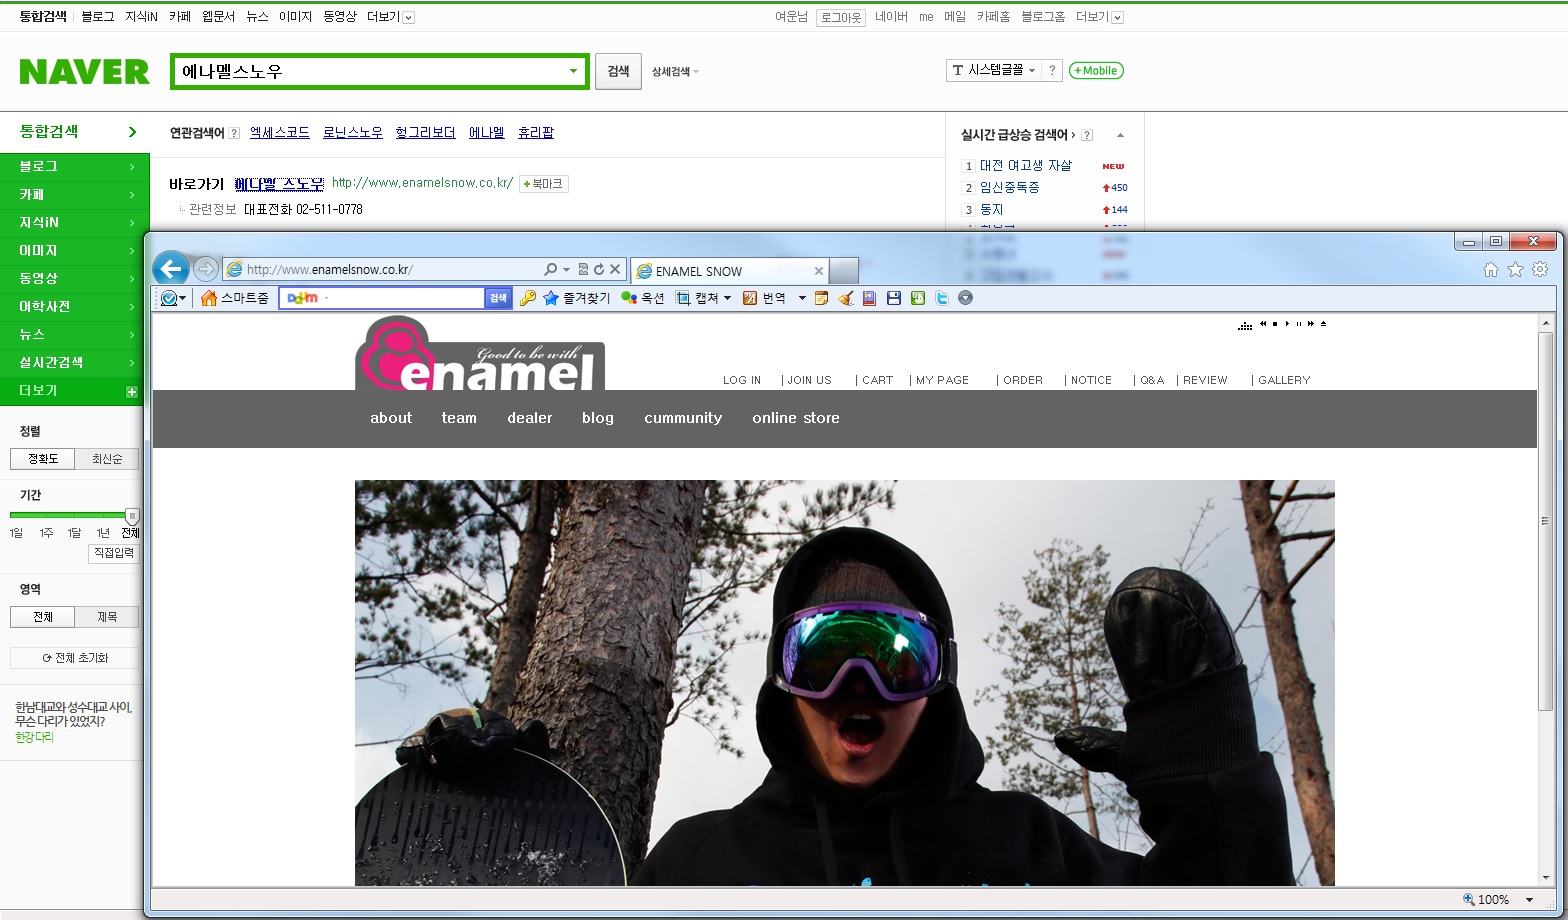The height and width of the screenshot is (920, 1568).
Task: Stop loading with the address bar X
Action: pos(615,270)
